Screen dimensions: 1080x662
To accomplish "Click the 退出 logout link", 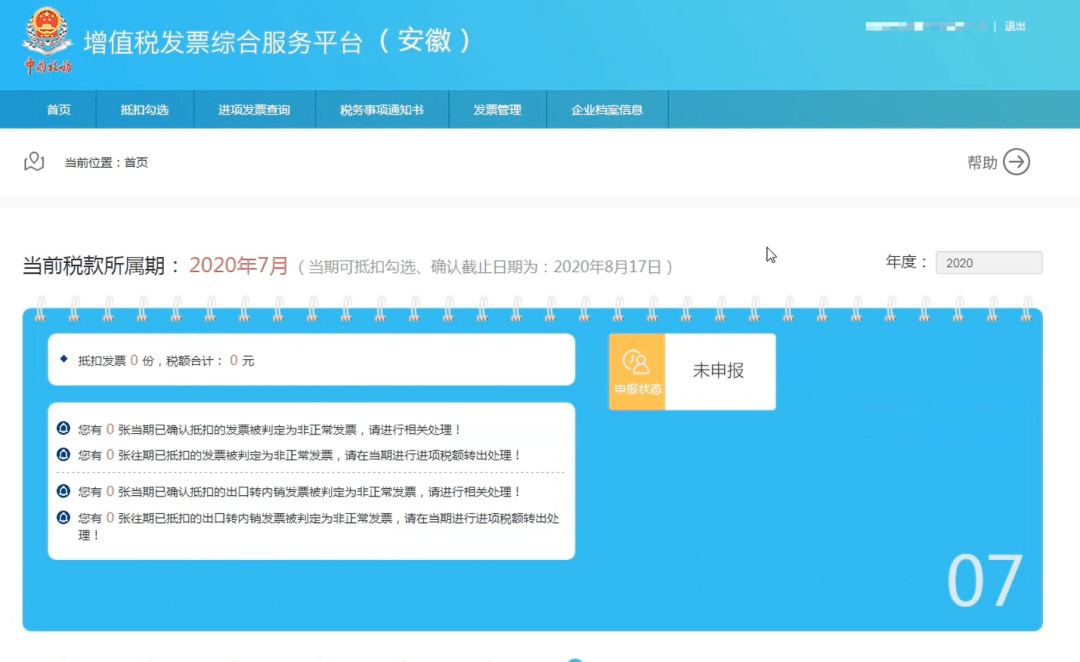I will [1015, 26].
